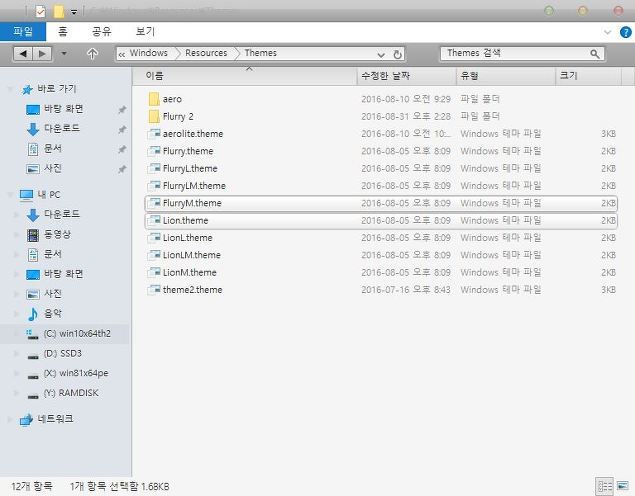
Task: Switch to the 보기 ribbon tab
Action: coord(145,32)
